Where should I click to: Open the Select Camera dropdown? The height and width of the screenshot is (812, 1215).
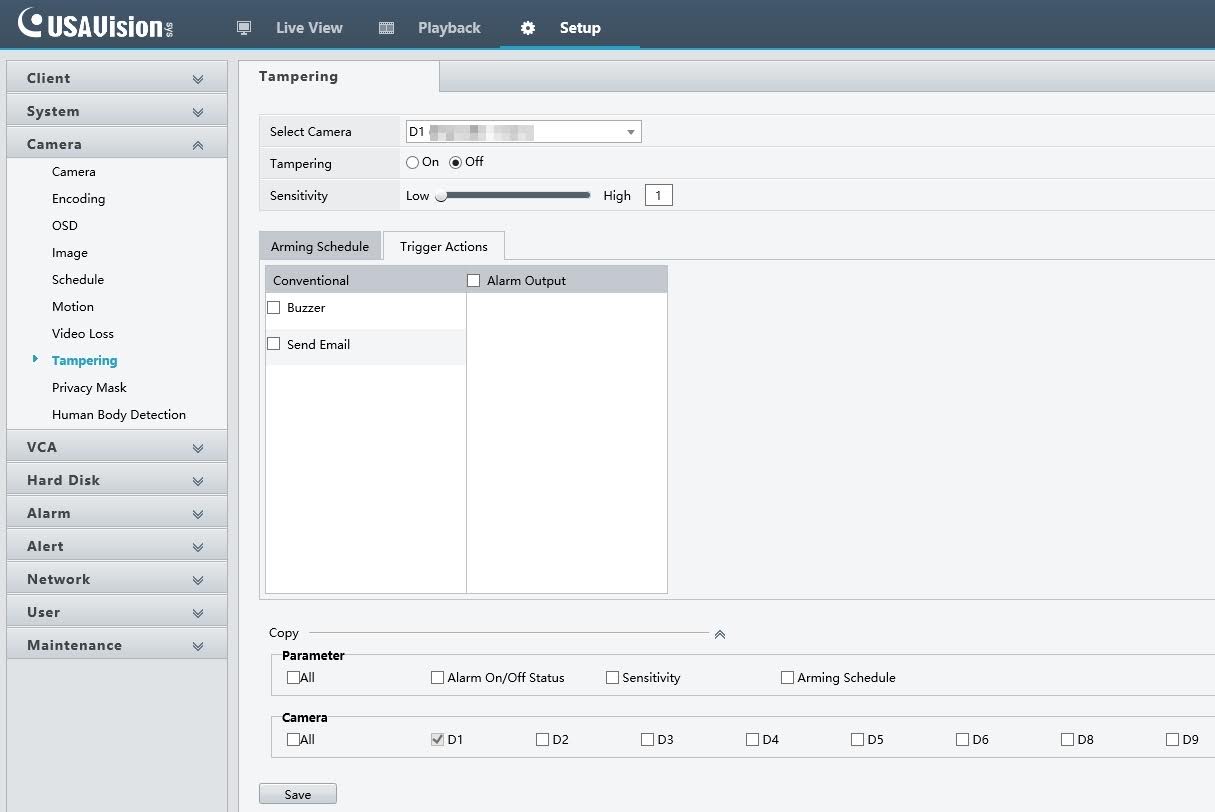coord(523,132)
